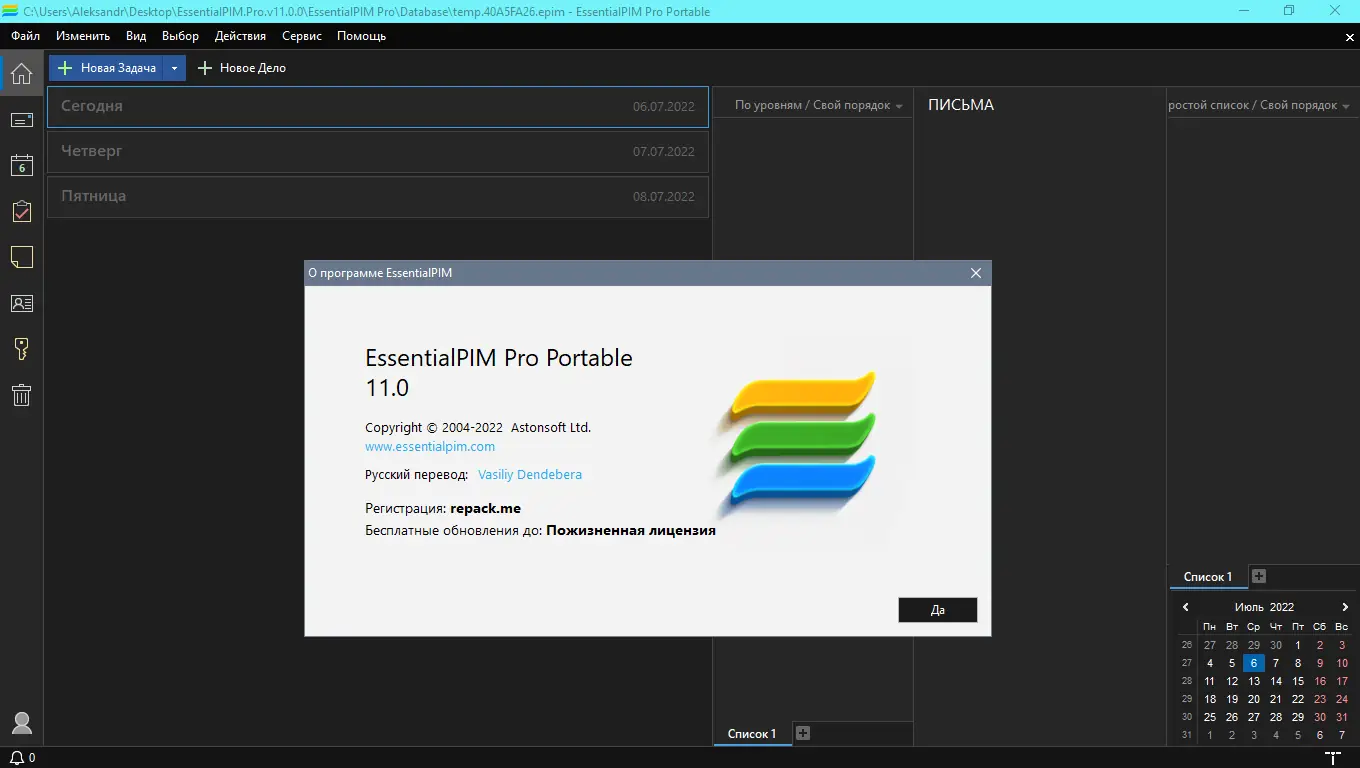Open the Contacts card icon in sidebar
Screen dimensions: 1360x768
(x=21, y=303)
